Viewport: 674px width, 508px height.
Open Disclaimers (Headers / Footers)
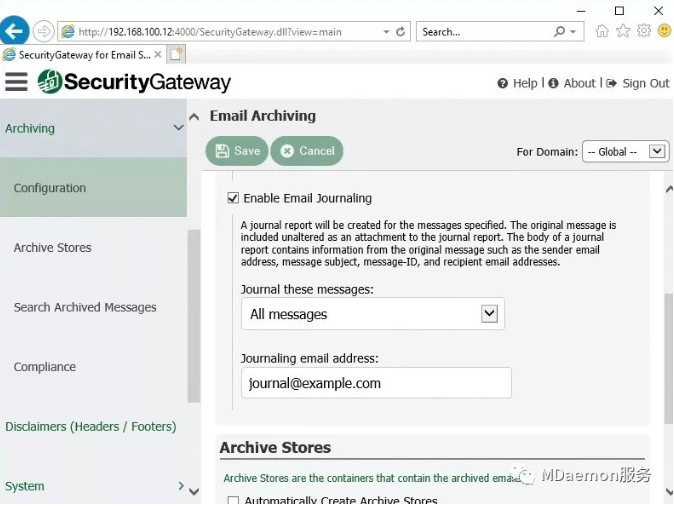pos(91,426)
